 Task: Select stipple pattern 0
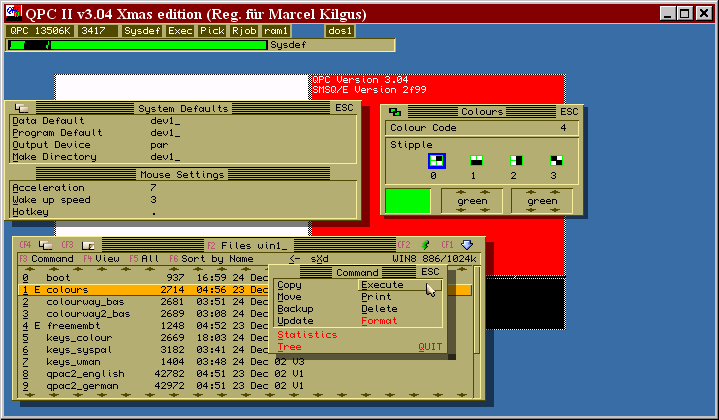pyautogui.click(x=436, y=160)
